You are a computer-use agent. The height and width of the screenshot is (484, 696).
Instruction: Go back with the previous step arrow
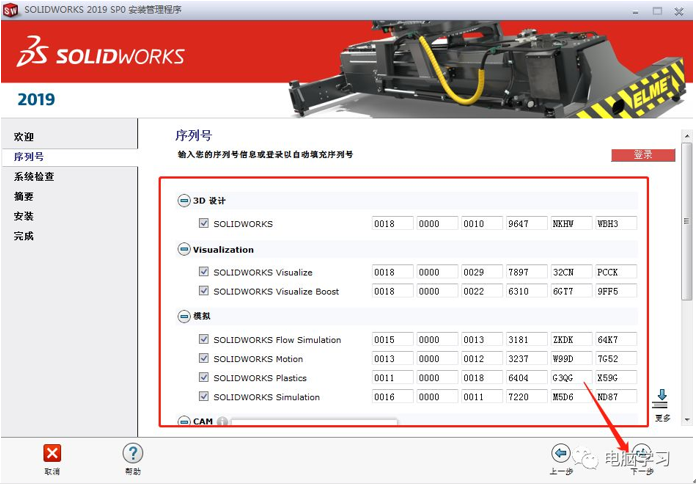coord(561,453)
